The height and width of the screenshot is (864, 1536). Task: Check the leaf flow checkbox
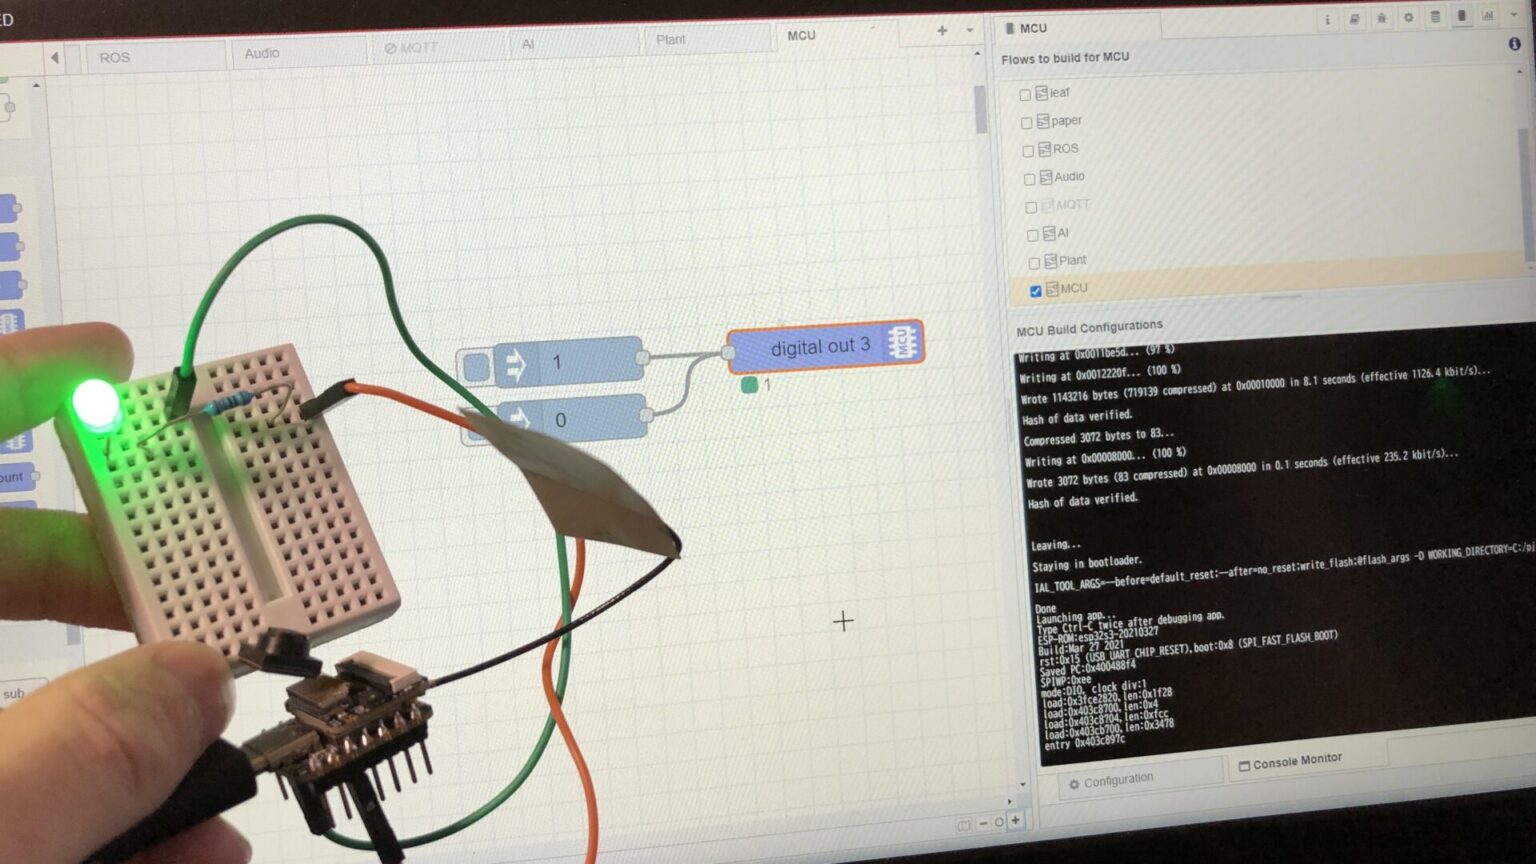[x=1025, y=94]
